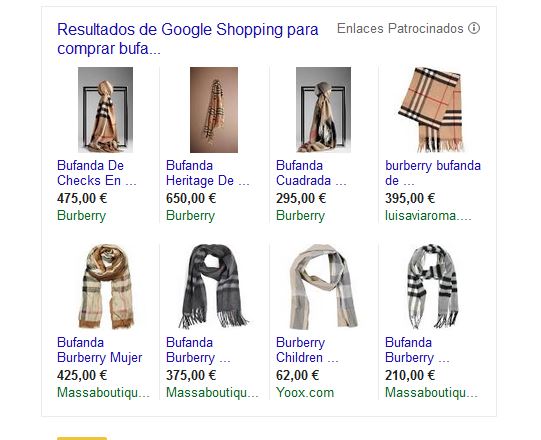
Task: Select the 62,00 € pale scarf image
Action: [x=323, y=286]
